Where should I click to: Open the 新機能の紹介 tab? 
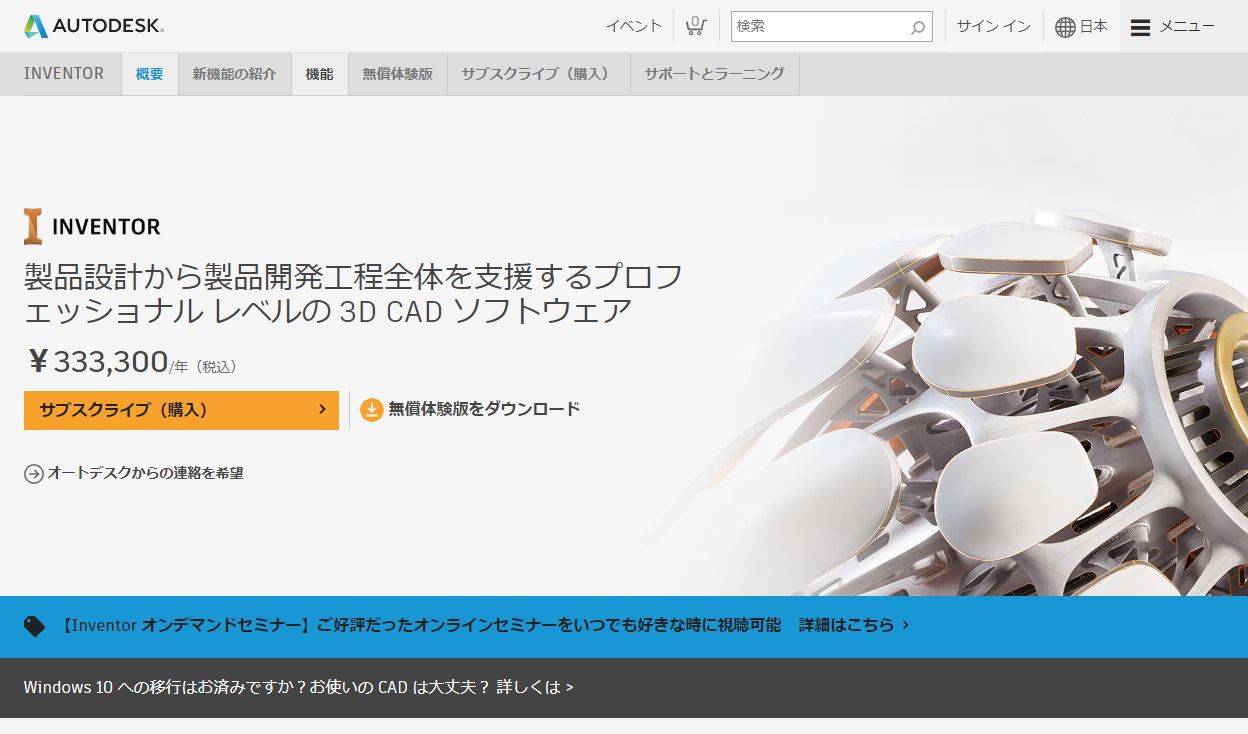(x=235, y=74)
